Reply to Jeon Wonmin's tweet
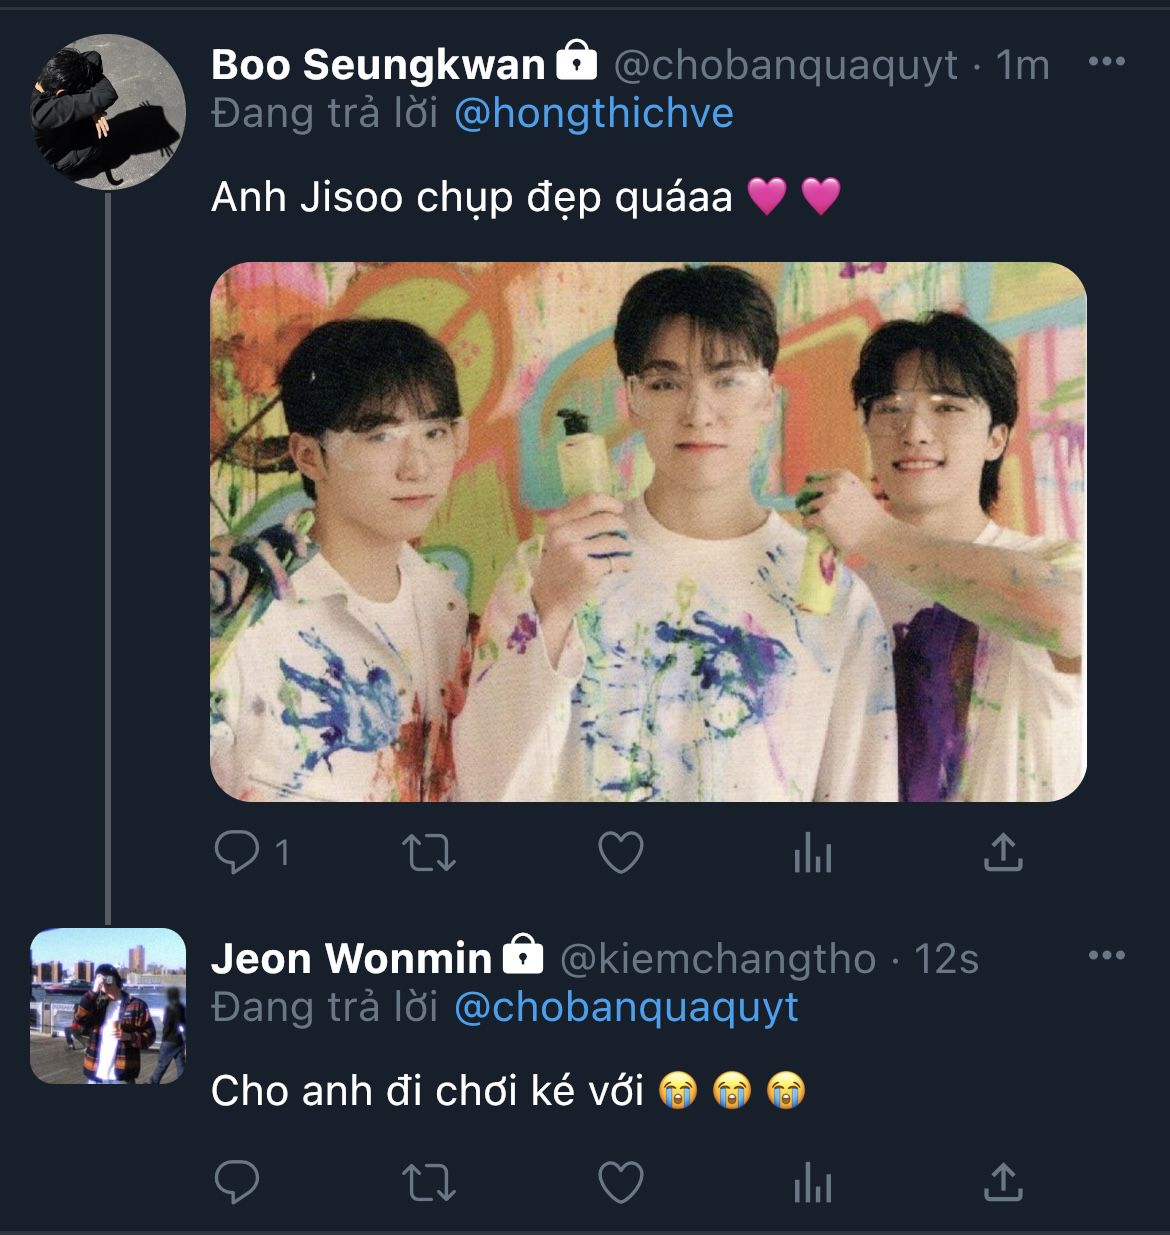The height and width of the screenshot is (1235, 1170). tap(238, 1183)
